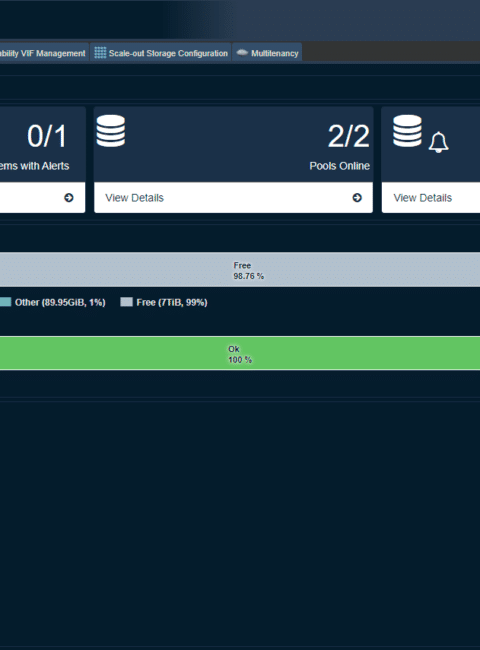This screenshot has width=480, height=650.
Task: Click the Scale-out Storage grid icon
Action: coord(100,53)
